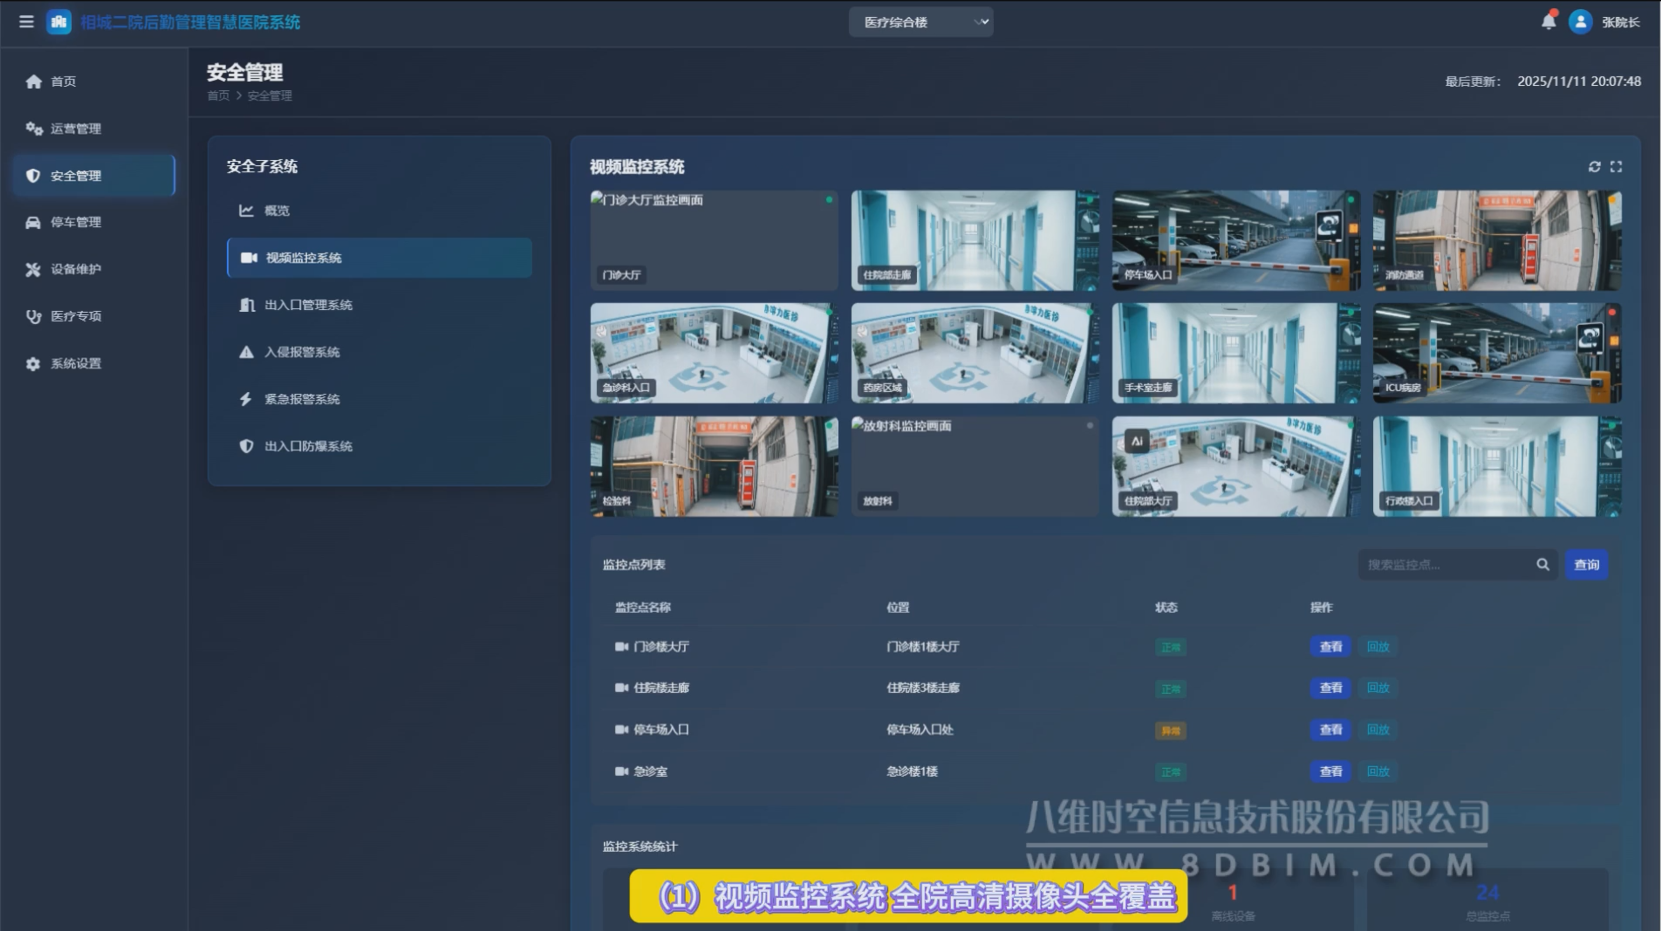Click the user avatar icon
The image size is (1661, 931).
[1580, 22]
